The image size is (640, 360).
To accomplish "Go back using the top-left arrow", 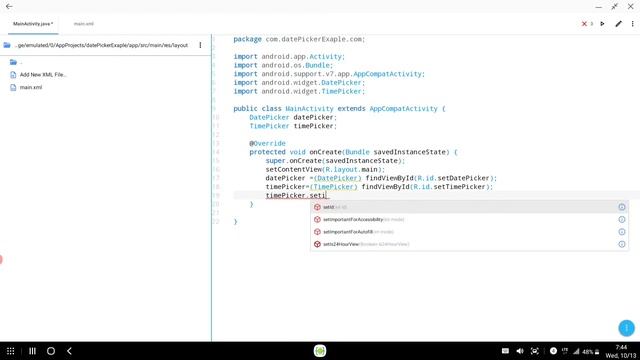I will pos(9,7).
